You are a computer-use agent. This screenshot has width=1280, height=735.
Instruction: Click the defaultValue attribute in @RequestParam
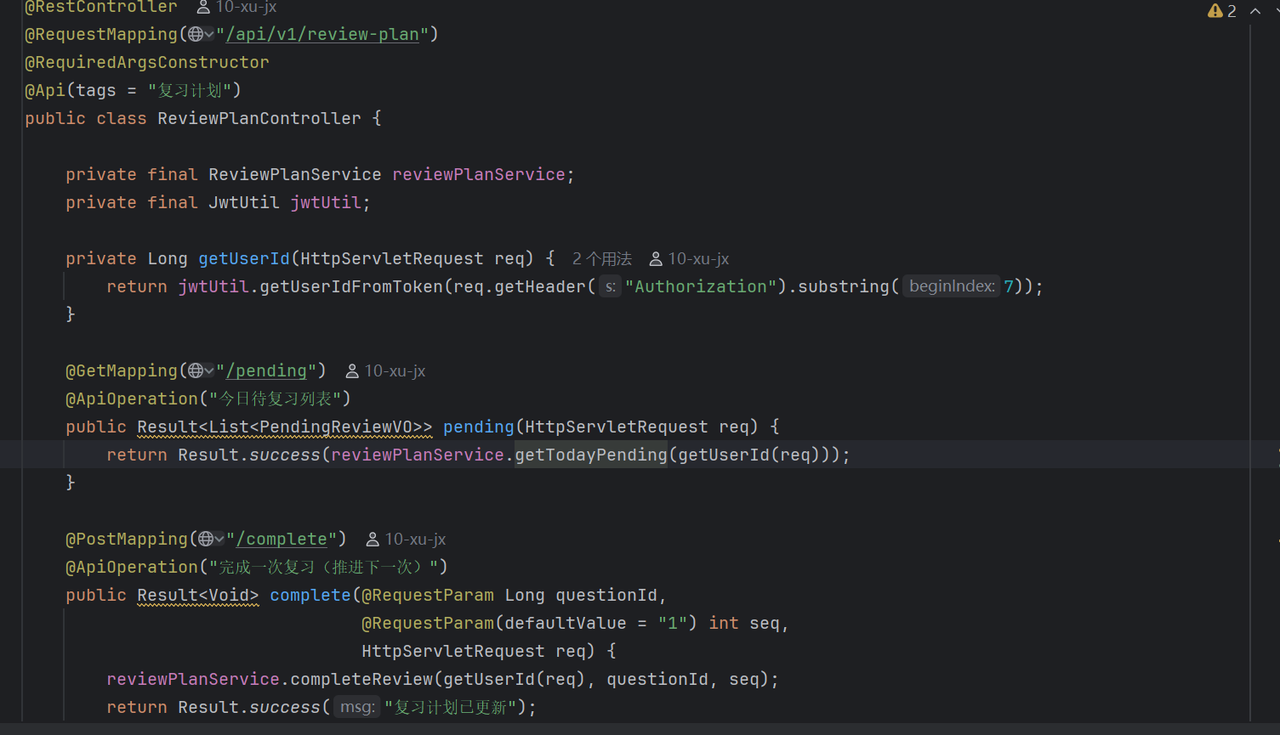tap(565, 623)
